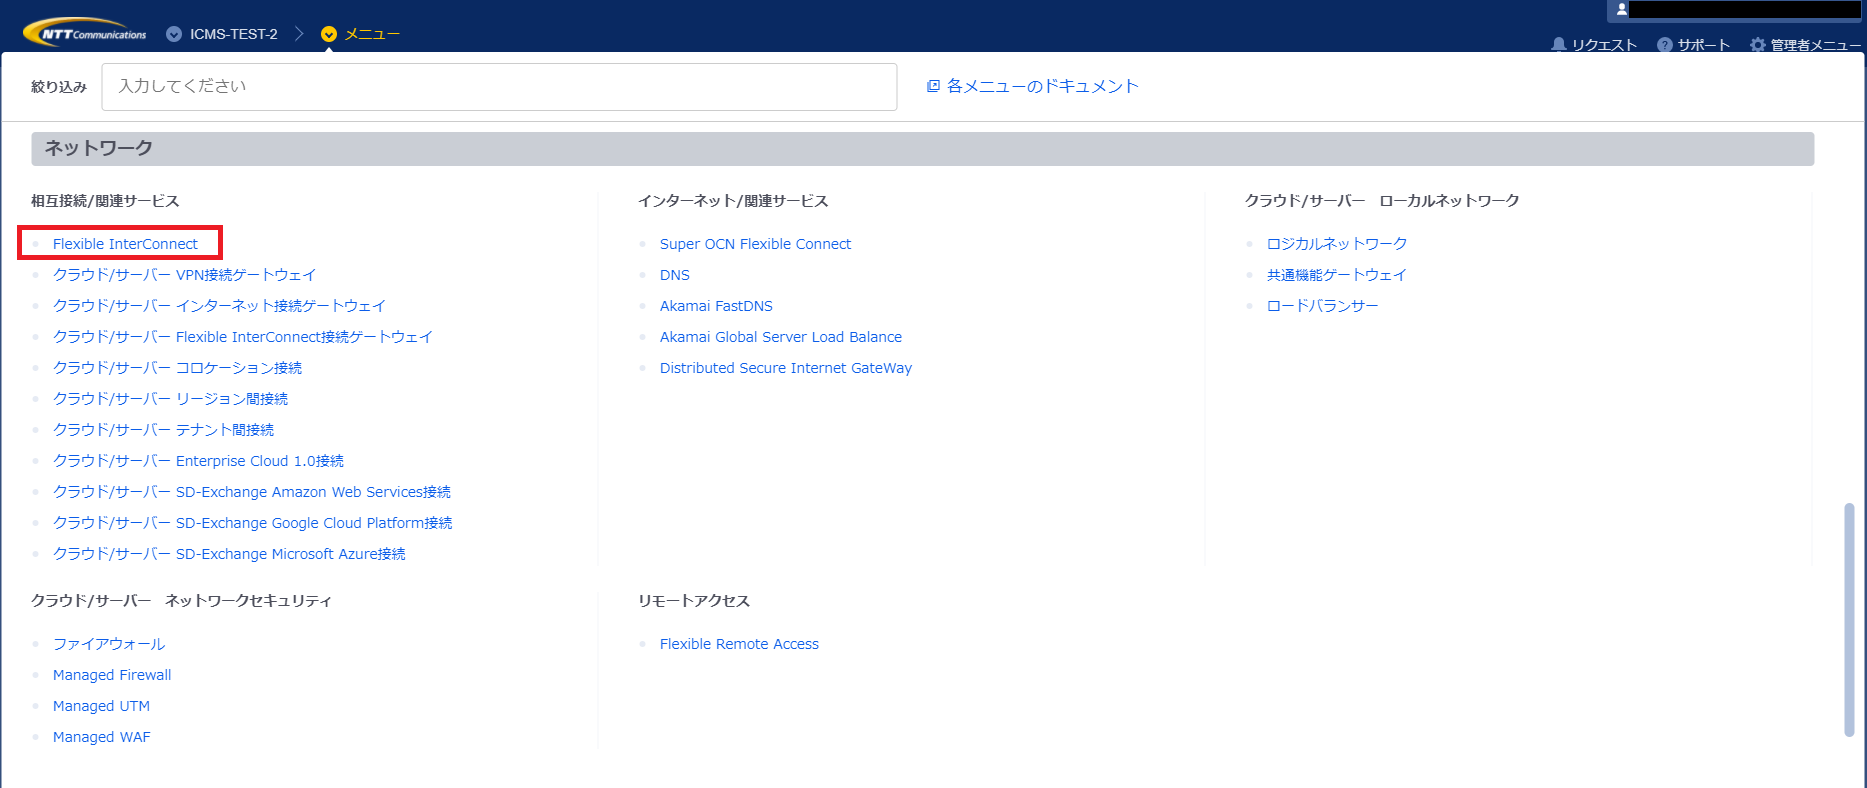Click the vertical scrollbar of the menu panel
This screenshot has height=788, width=1867.
[x=1849, y=620]
